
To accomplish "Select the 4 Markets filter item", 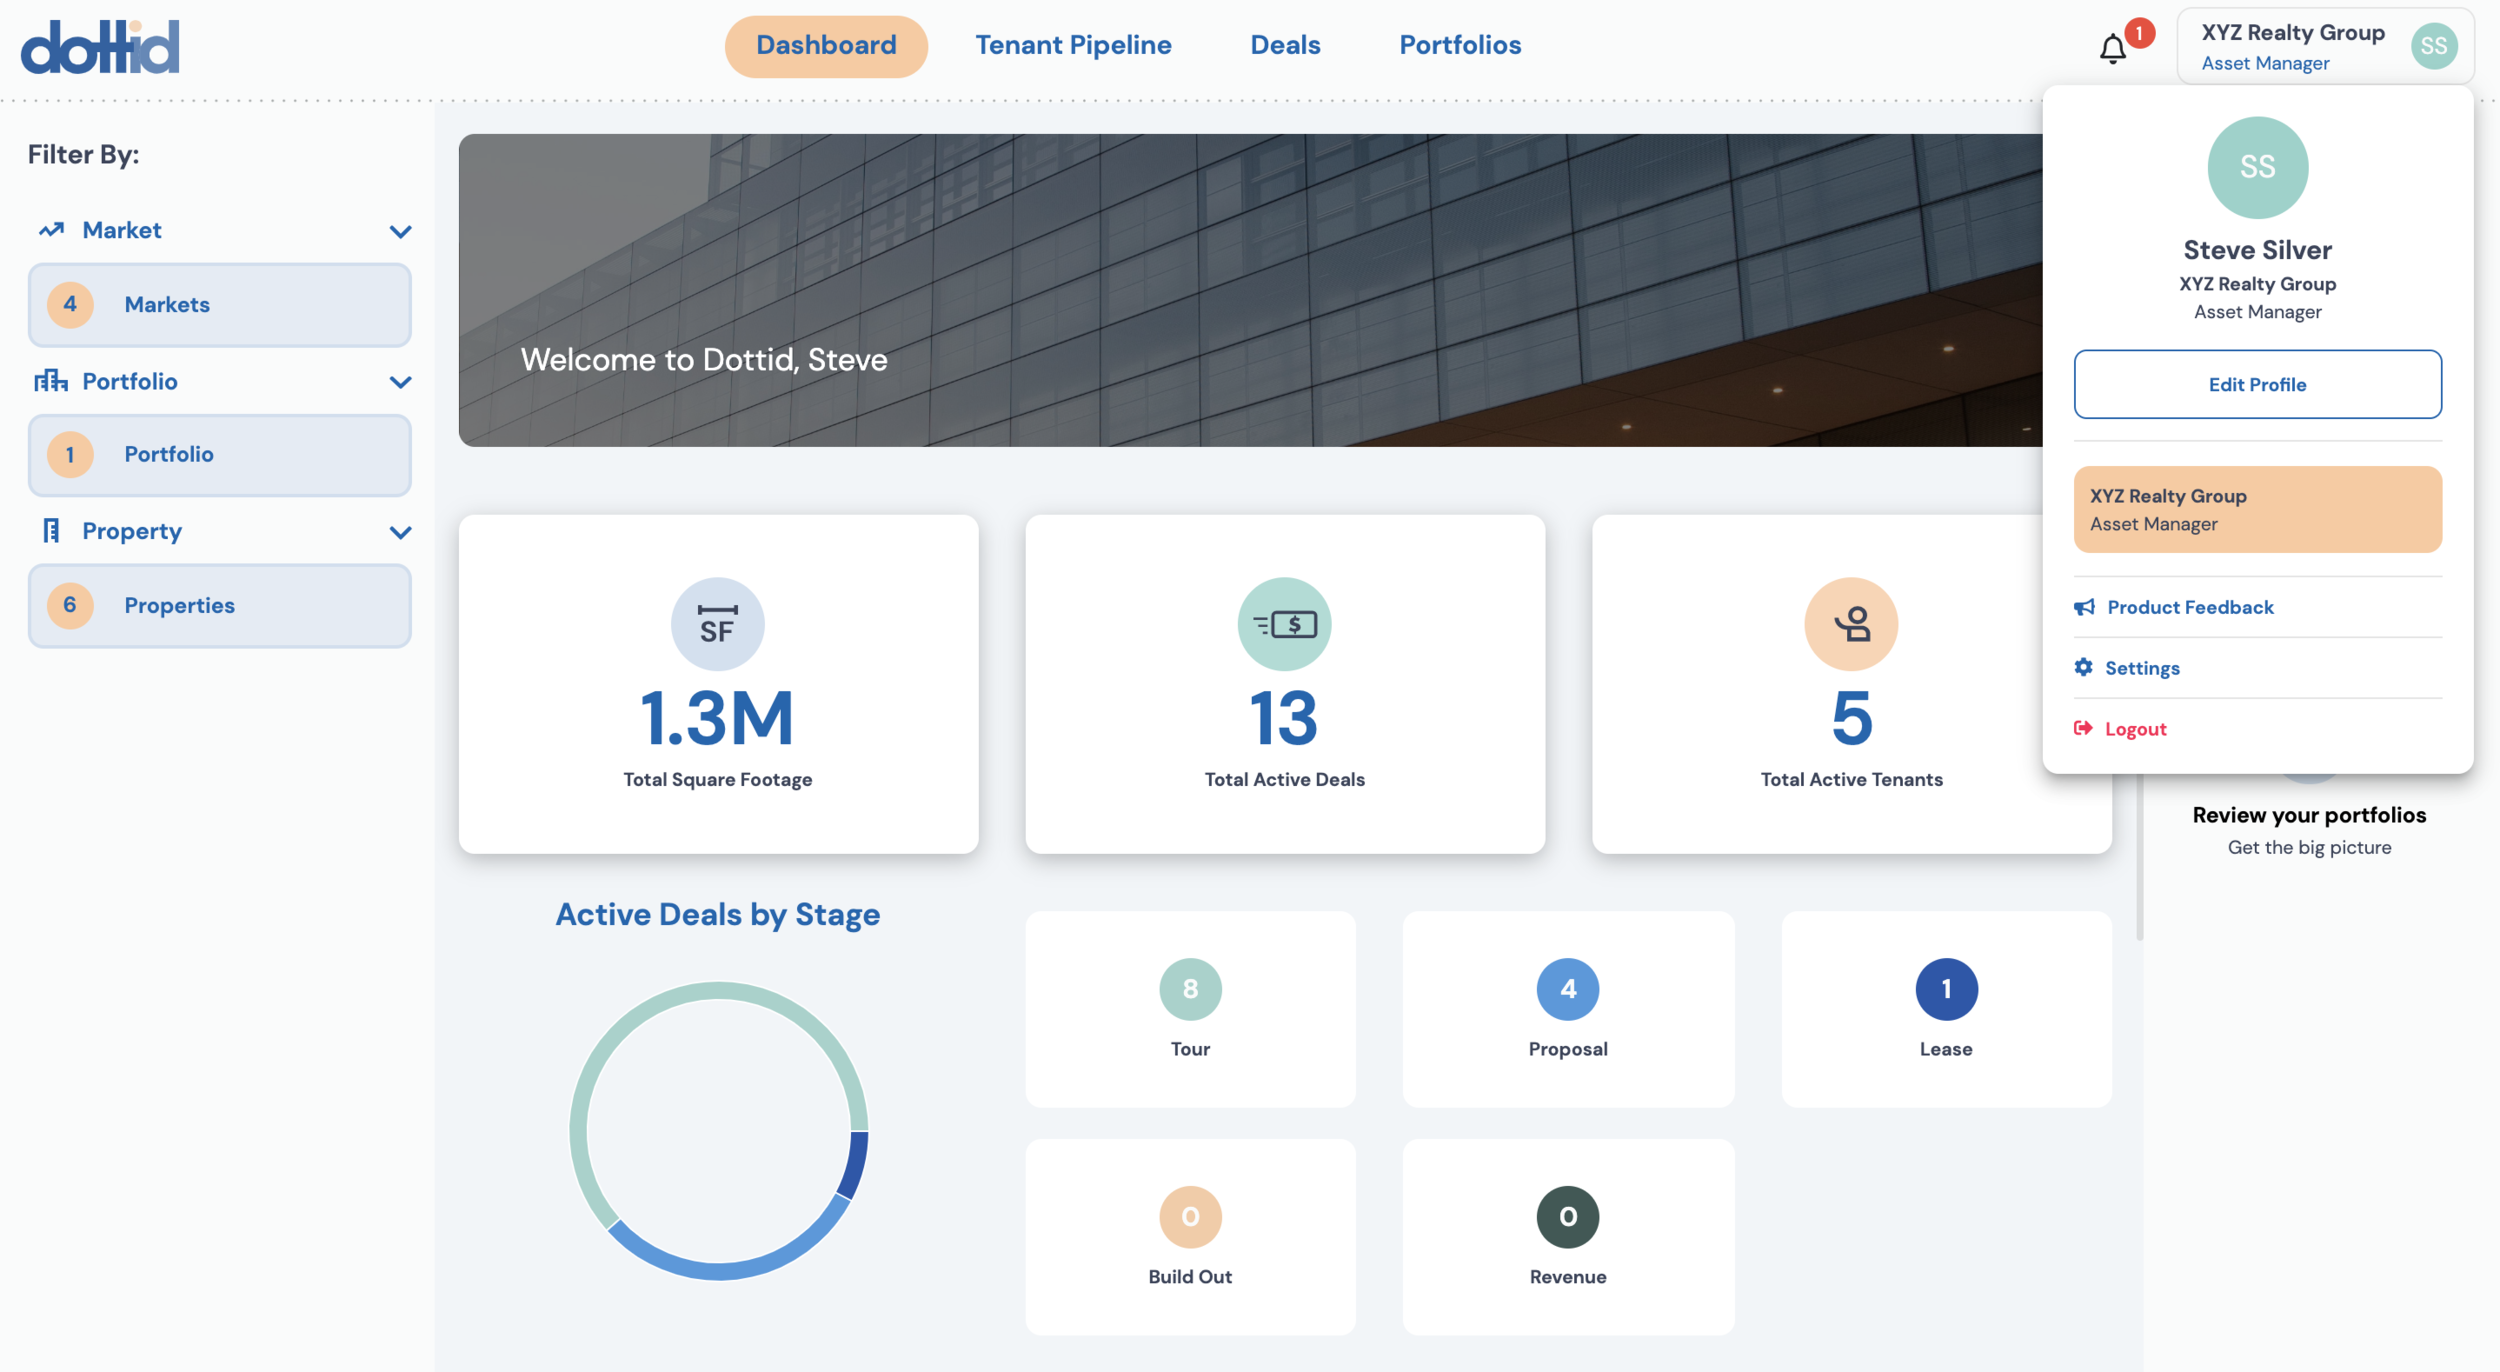I will tap(219, 305).
